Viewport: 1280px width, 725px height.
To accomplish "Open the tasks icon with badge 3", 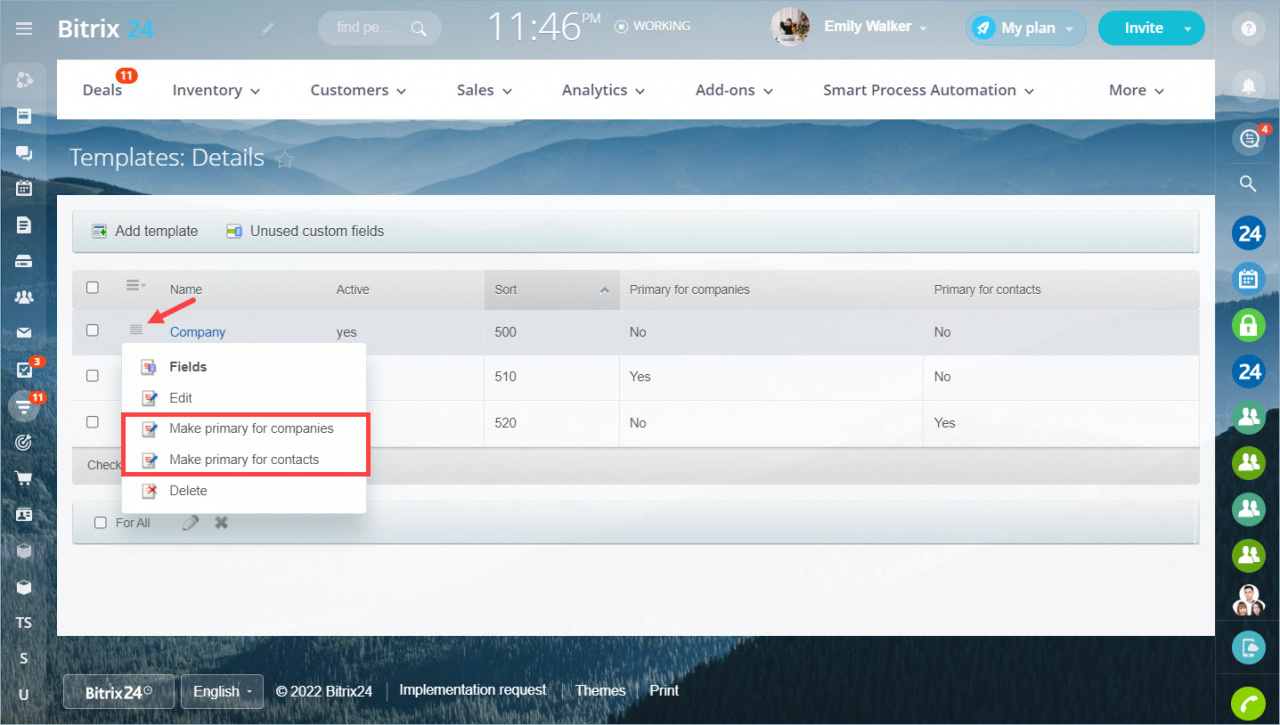I will pos(24,370).
